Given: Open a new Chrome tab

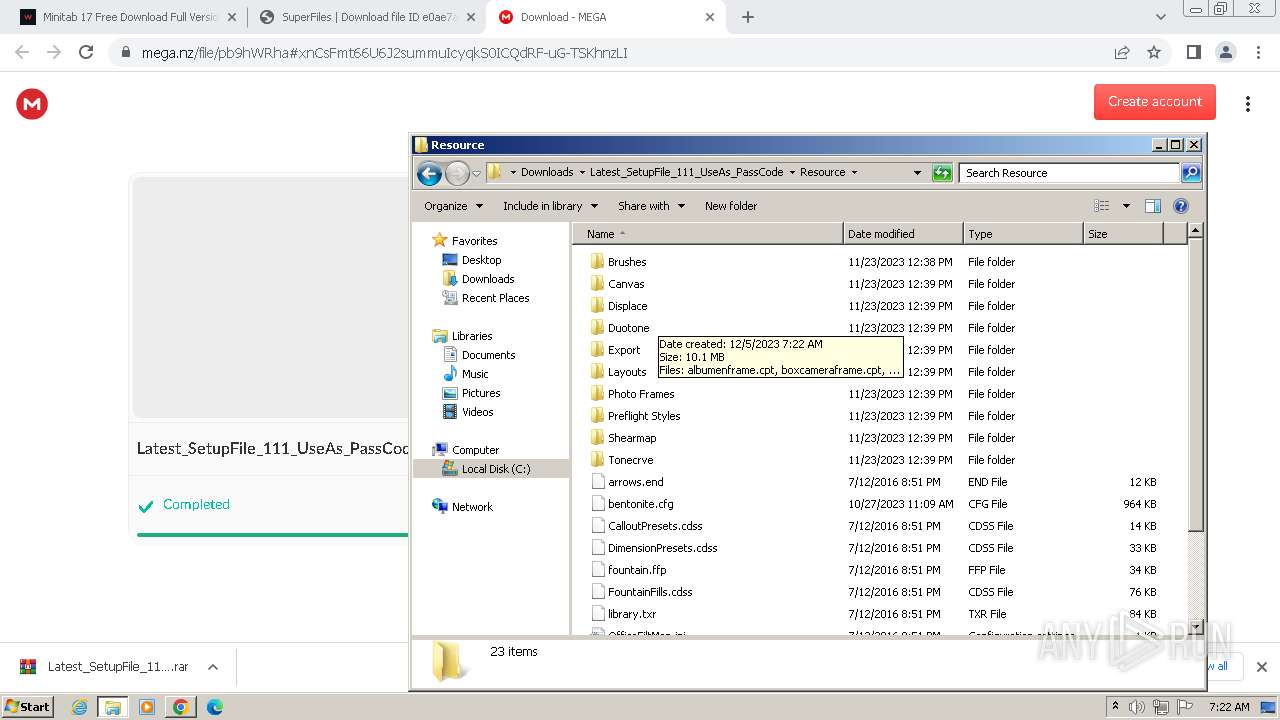Looking at the screenshot, I should coord(748,17).
